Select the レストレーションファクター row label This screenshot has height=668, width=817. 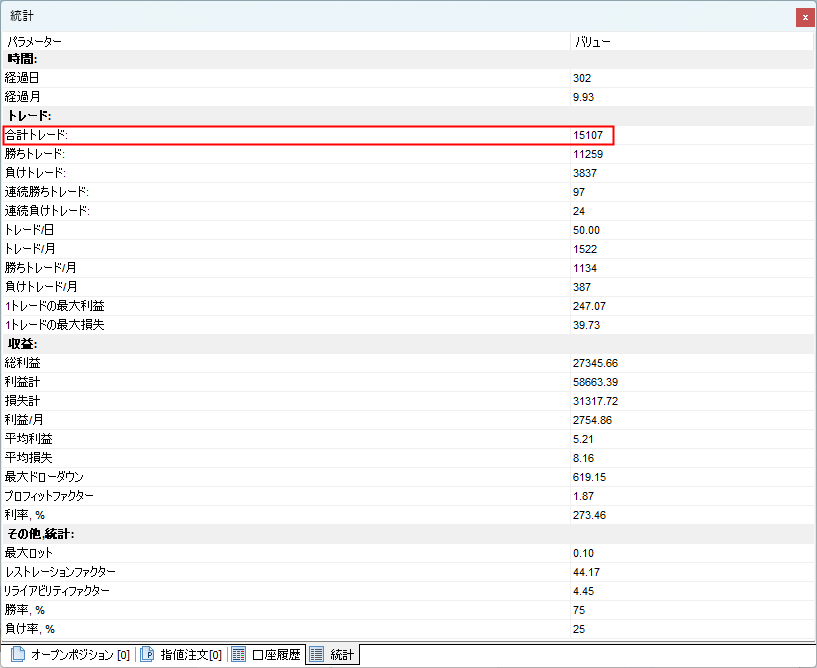pos(60,572)
